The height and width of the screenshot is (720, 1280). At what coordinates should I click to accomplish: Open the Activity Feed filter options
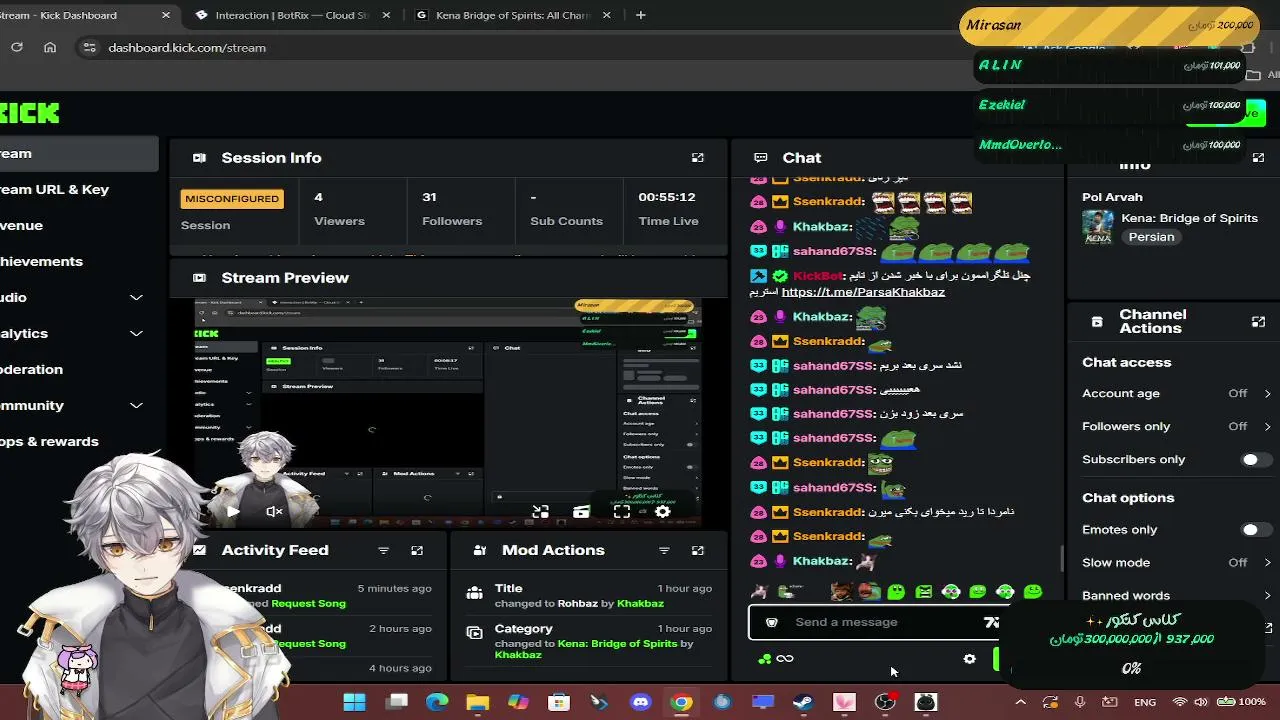tap(383, 550)
